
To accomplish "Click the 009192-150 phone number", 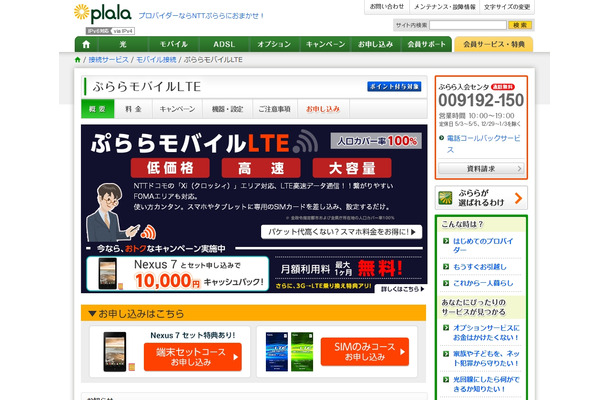I will [x=481, y=100].
